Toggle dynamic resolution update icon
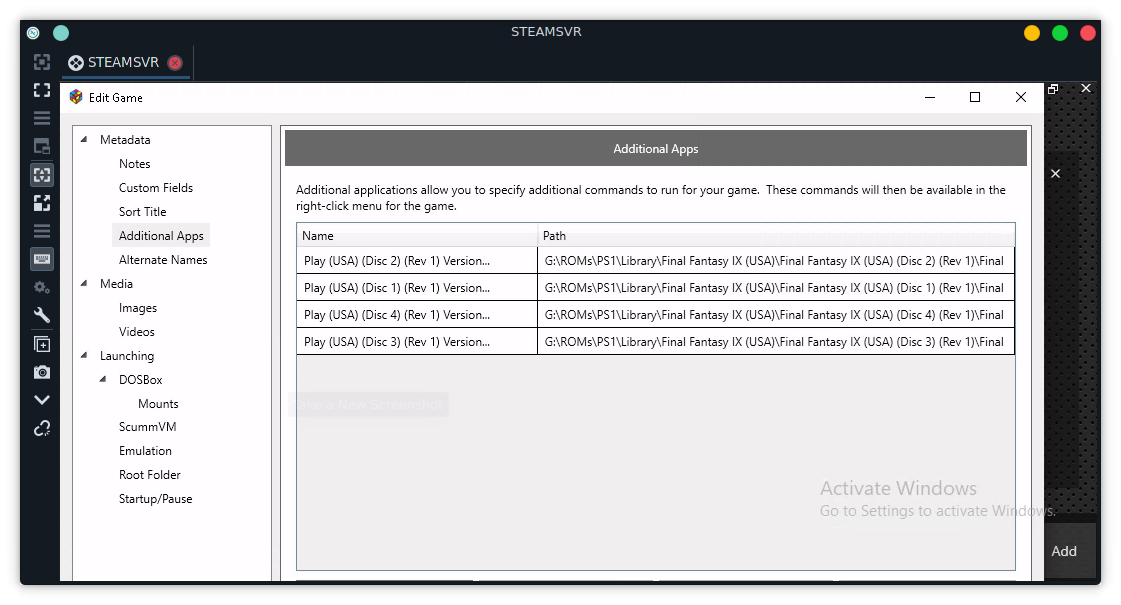 coord(42,174)
